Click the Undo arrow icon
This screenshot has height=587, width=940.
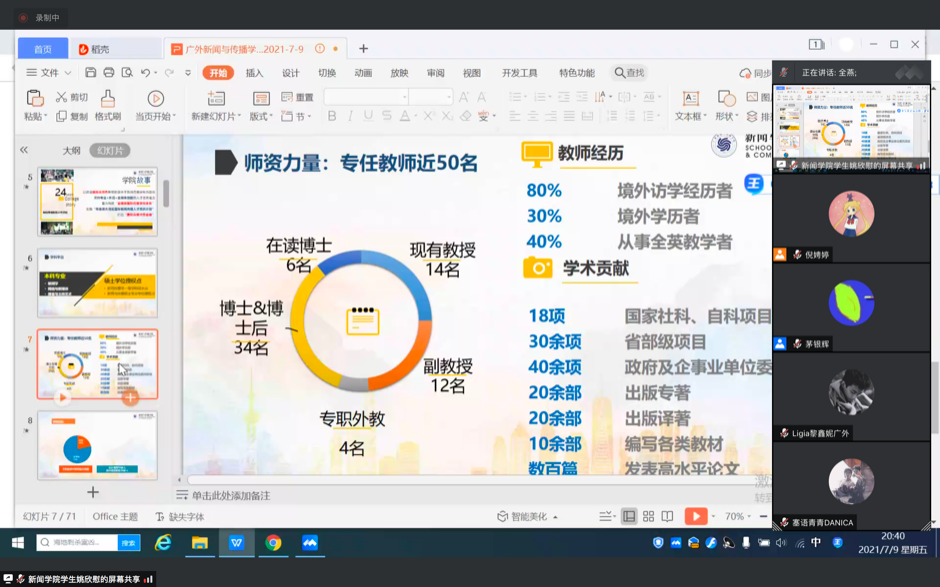tap(146, 73)
